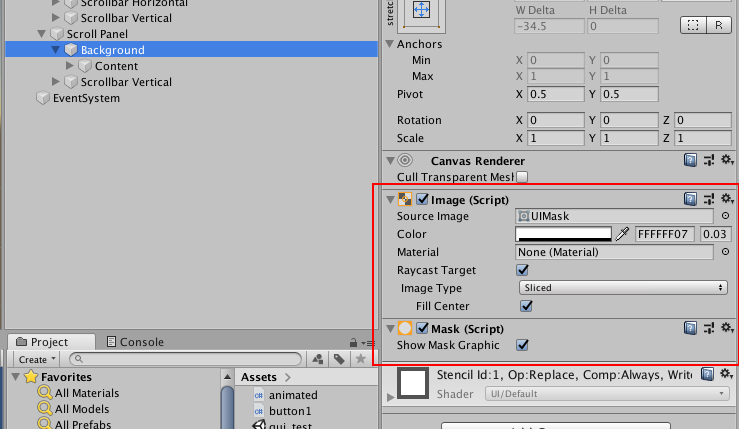Click the save search star icon

point(361,359)
